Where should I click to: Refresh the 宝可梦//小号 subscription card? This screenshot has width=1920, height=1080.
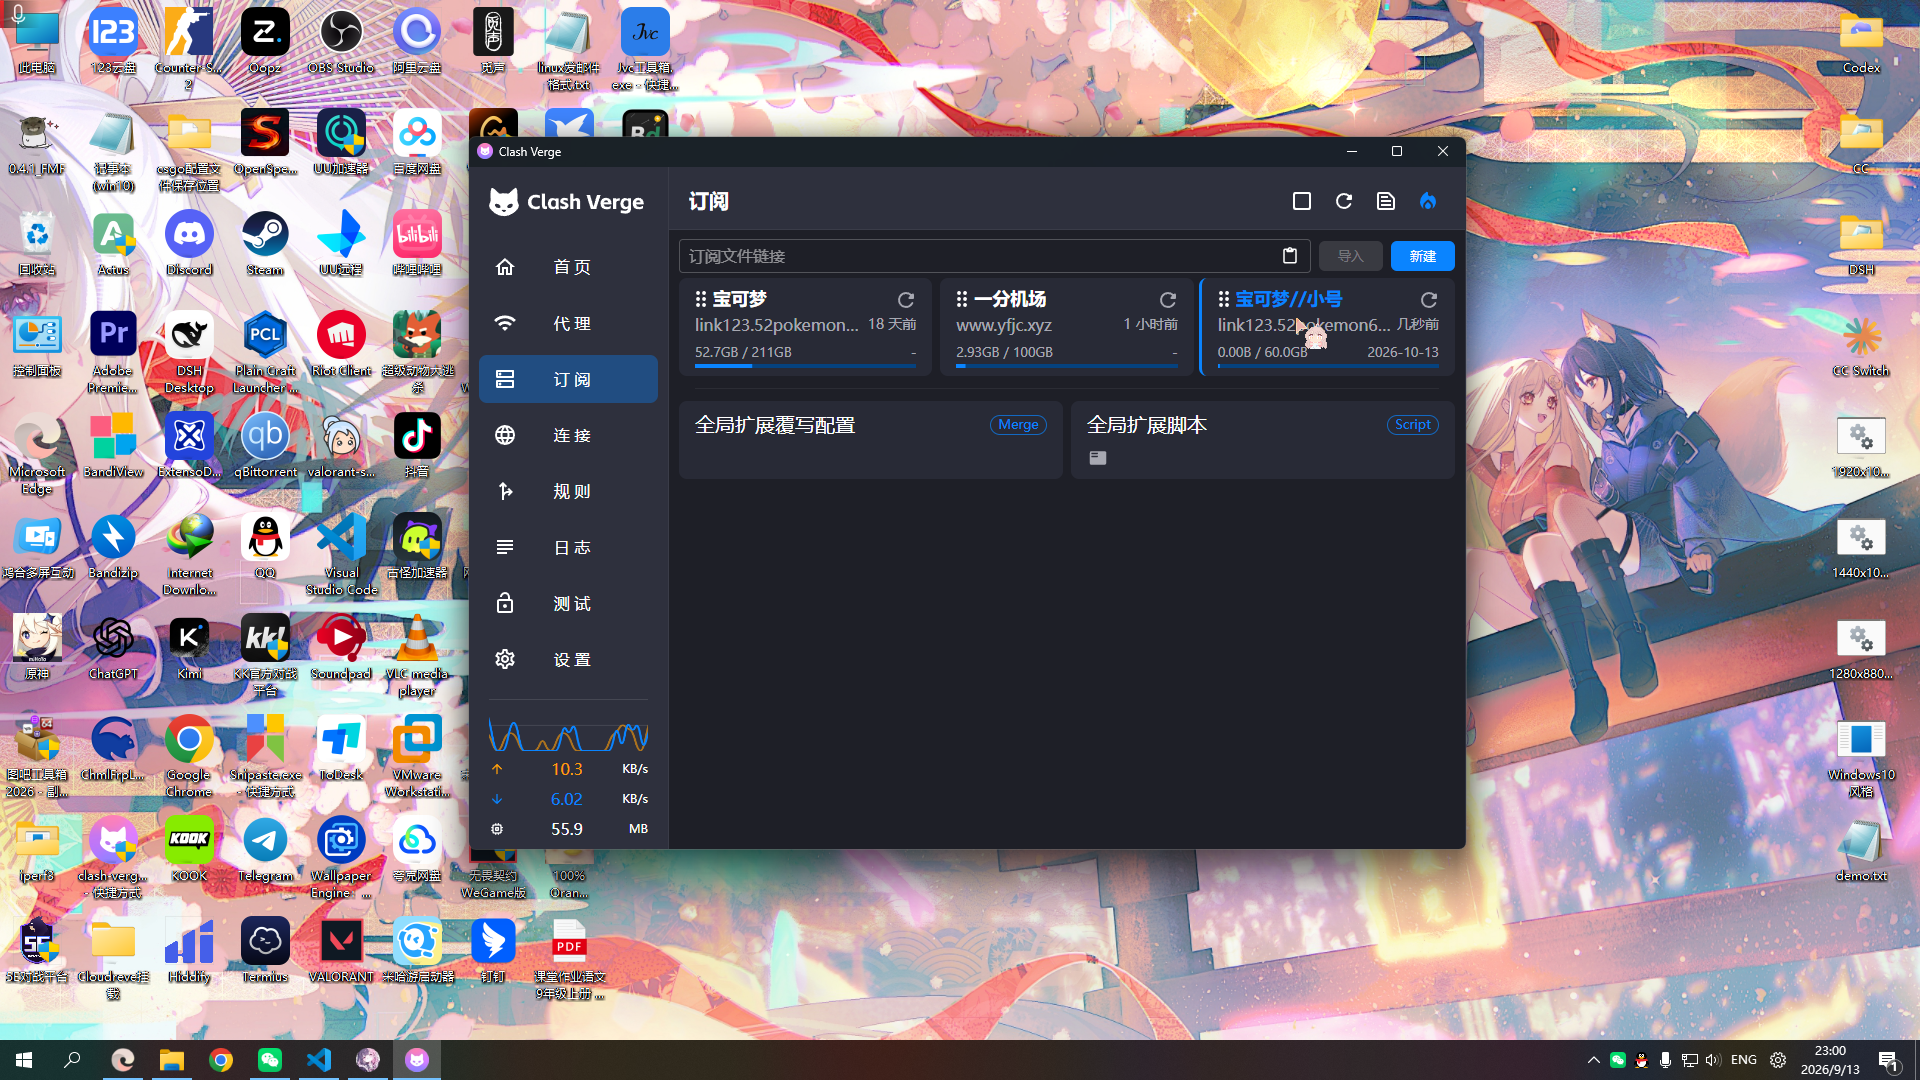(x=1429, y=300)
